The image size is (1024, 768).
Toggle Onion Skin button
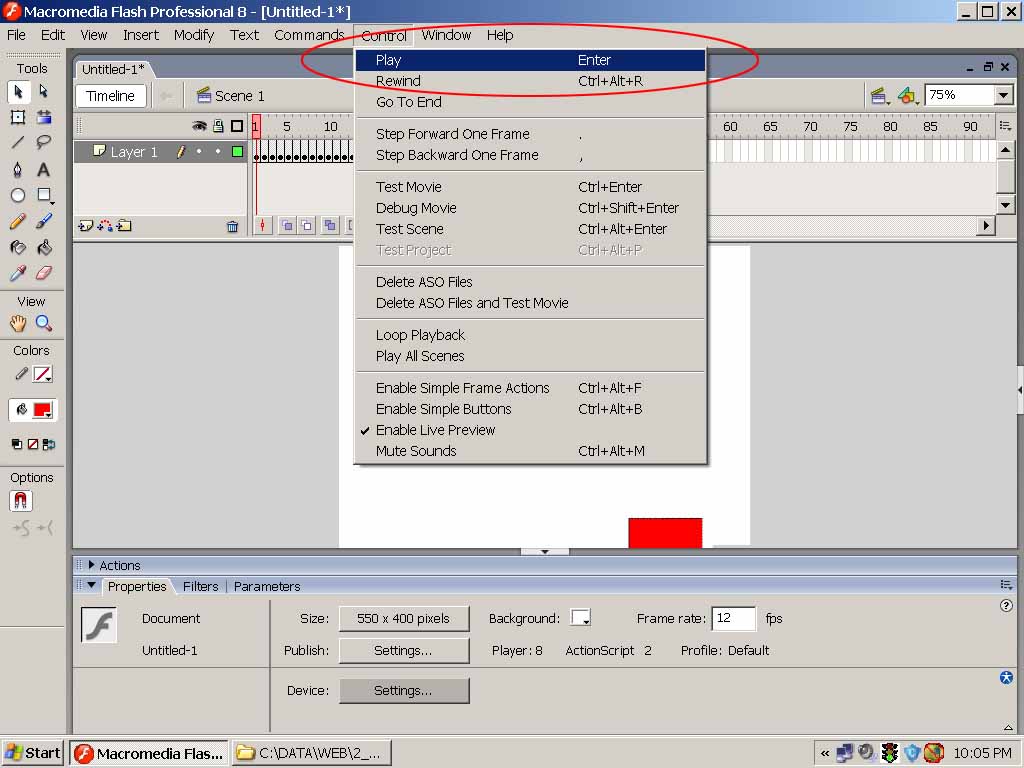[287, 225]
